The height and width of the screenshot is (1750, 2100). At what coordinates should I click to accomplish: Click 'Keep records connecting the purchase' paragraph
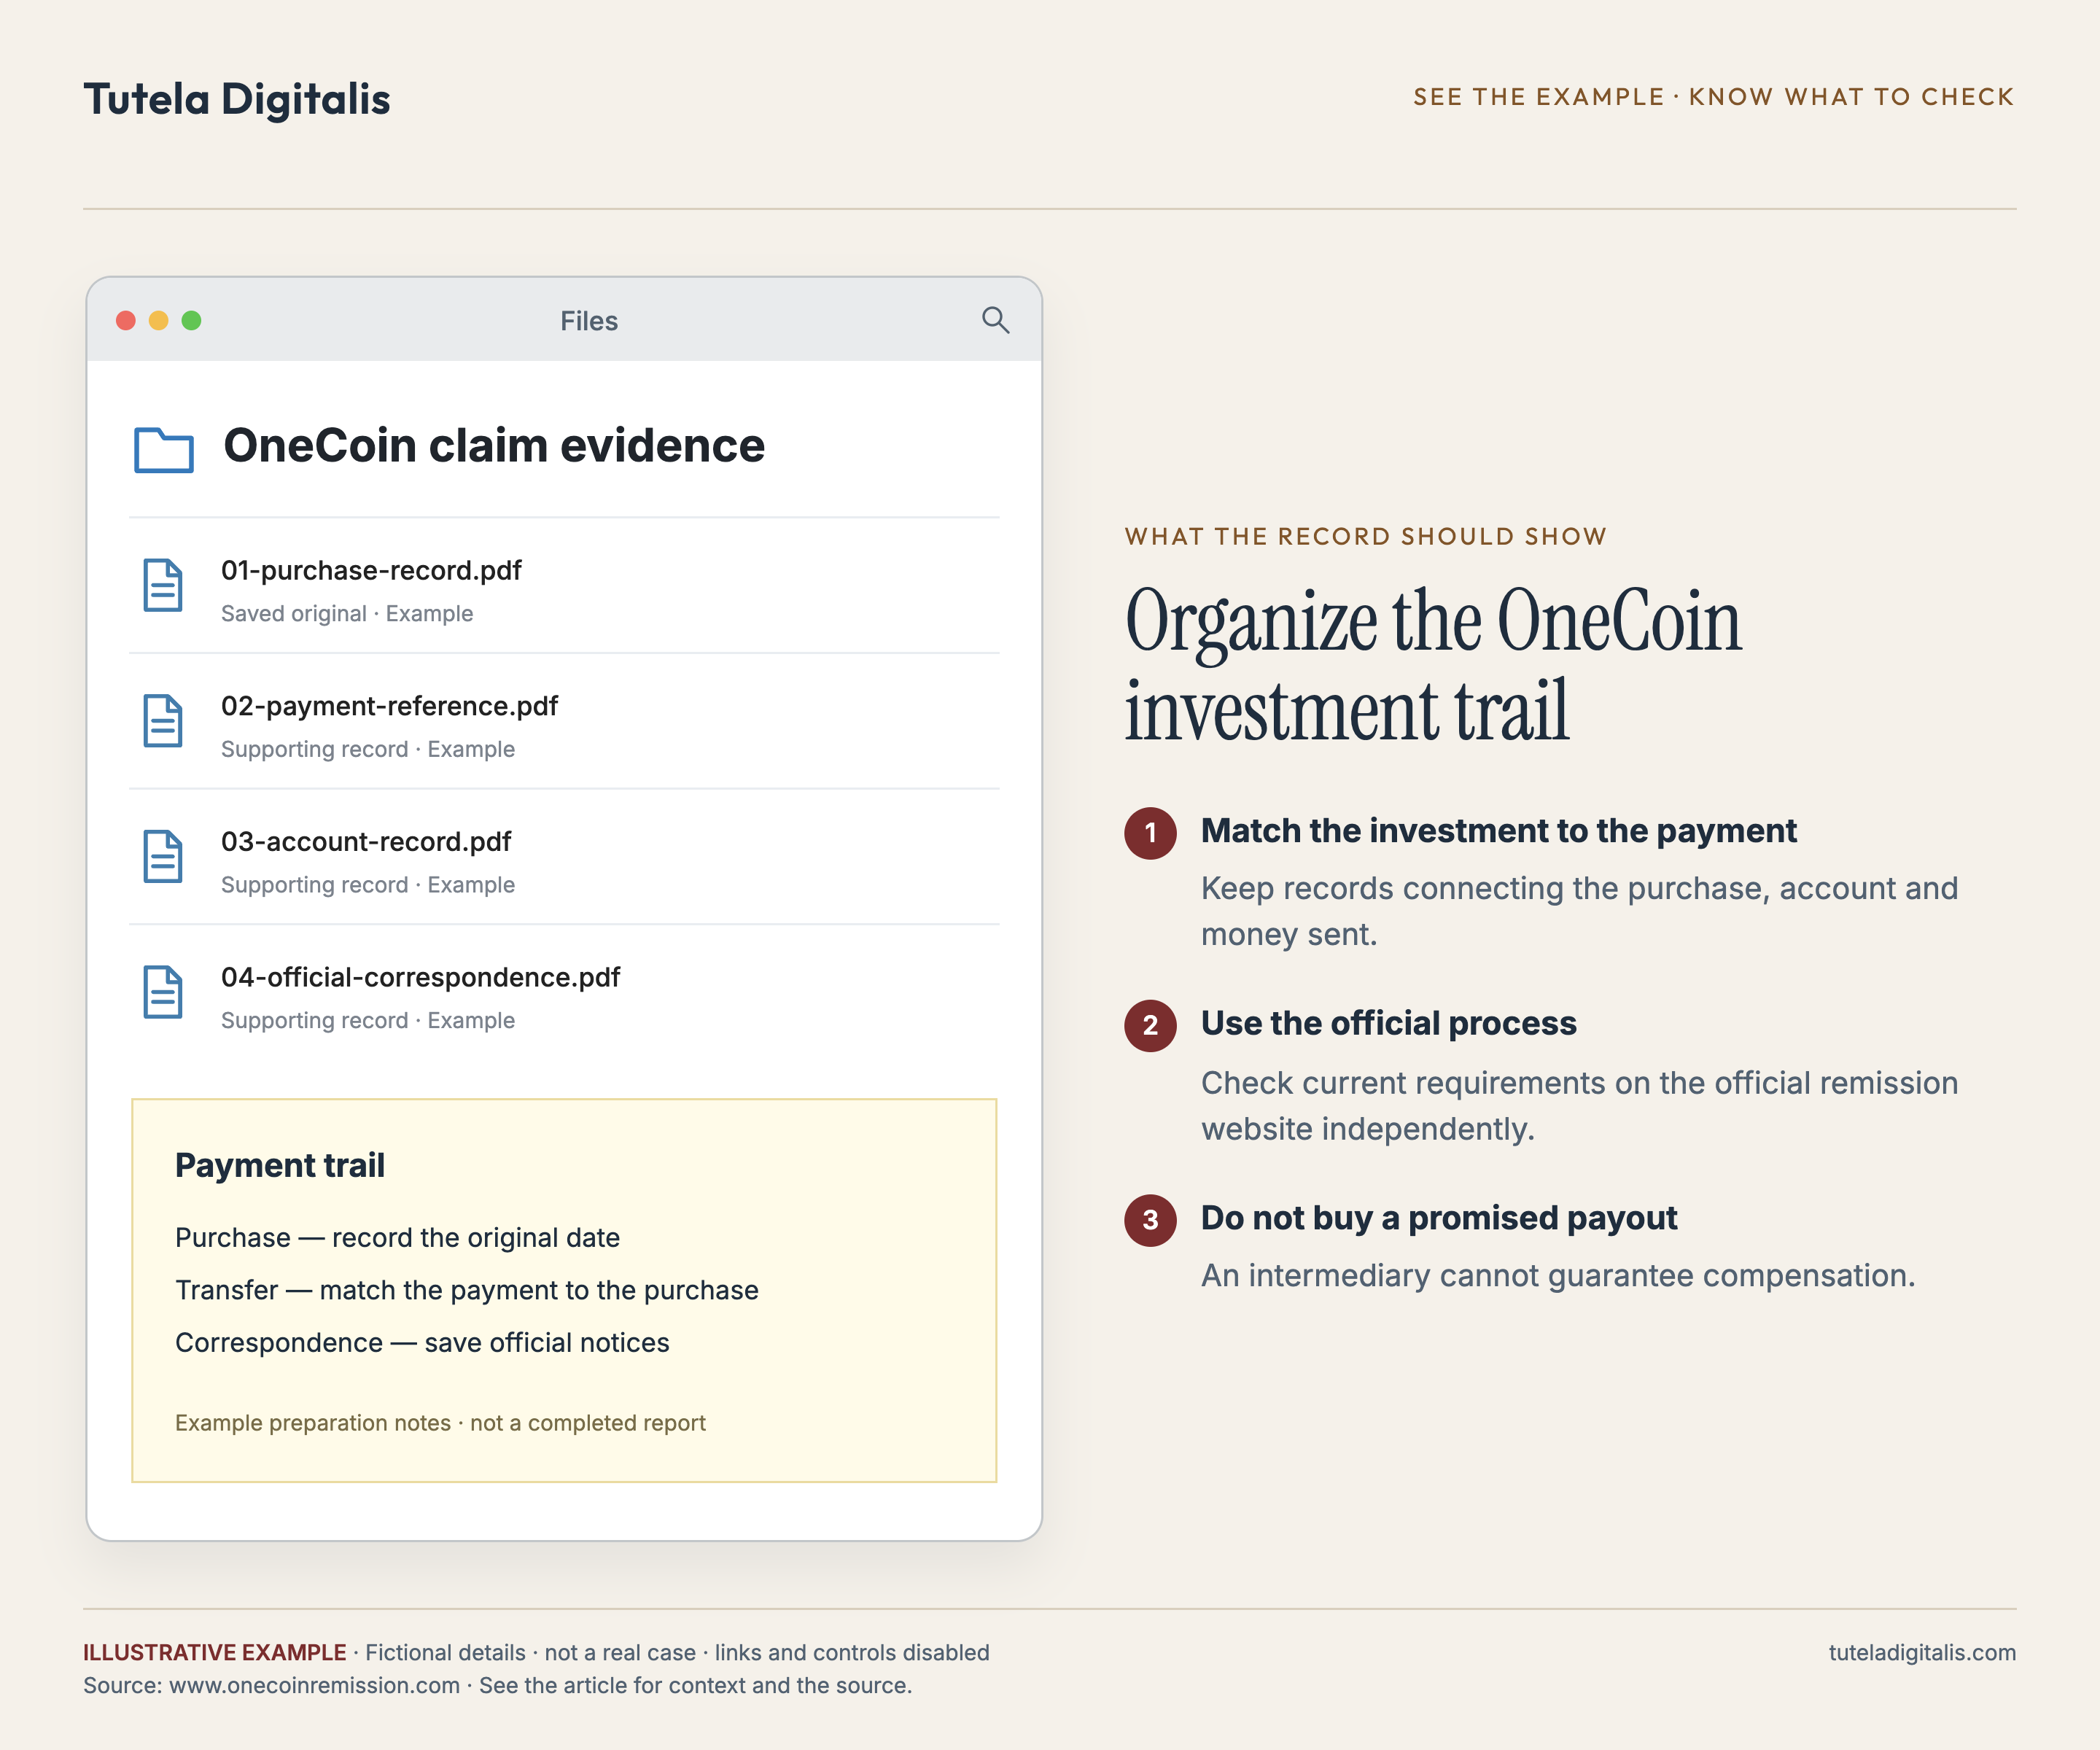click(1579, 911)
